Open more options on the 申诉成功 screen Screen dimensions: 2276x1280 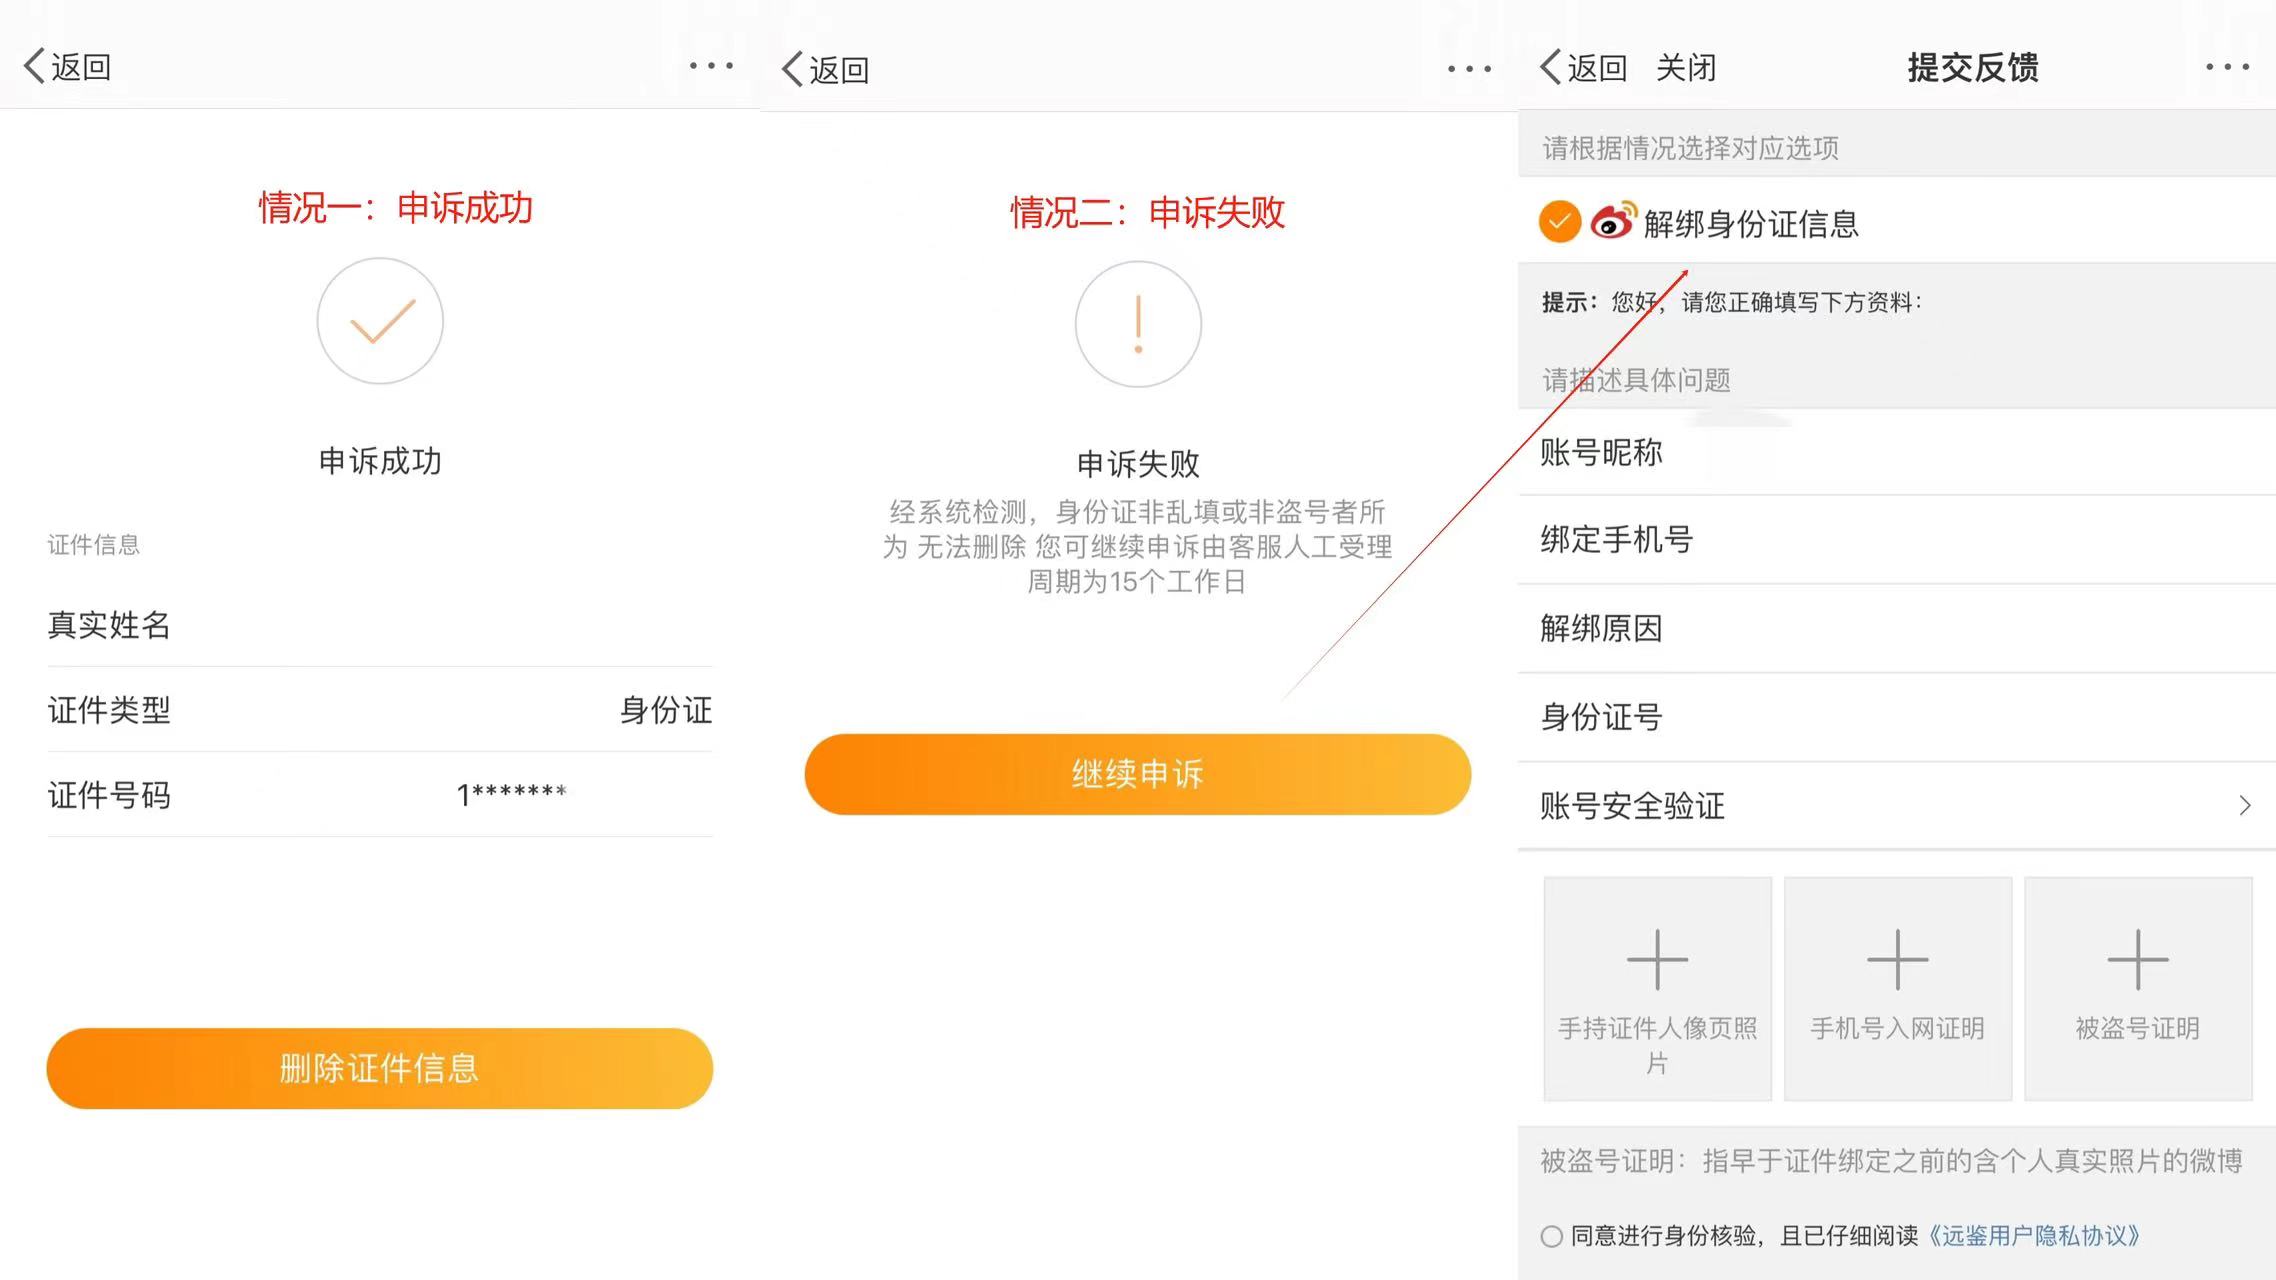(711, 66)
